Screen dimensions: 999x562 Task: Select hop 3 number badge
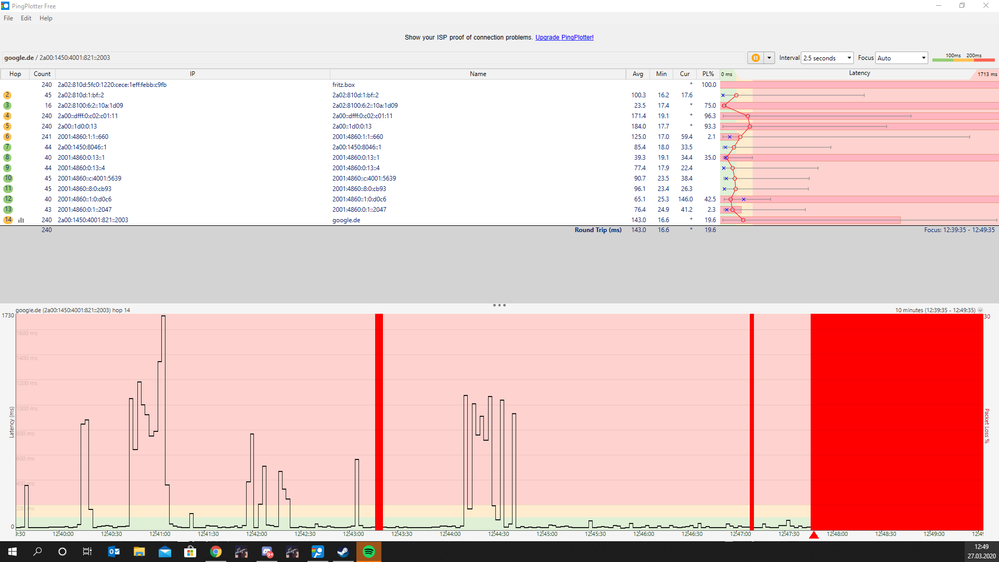[8, 106]
